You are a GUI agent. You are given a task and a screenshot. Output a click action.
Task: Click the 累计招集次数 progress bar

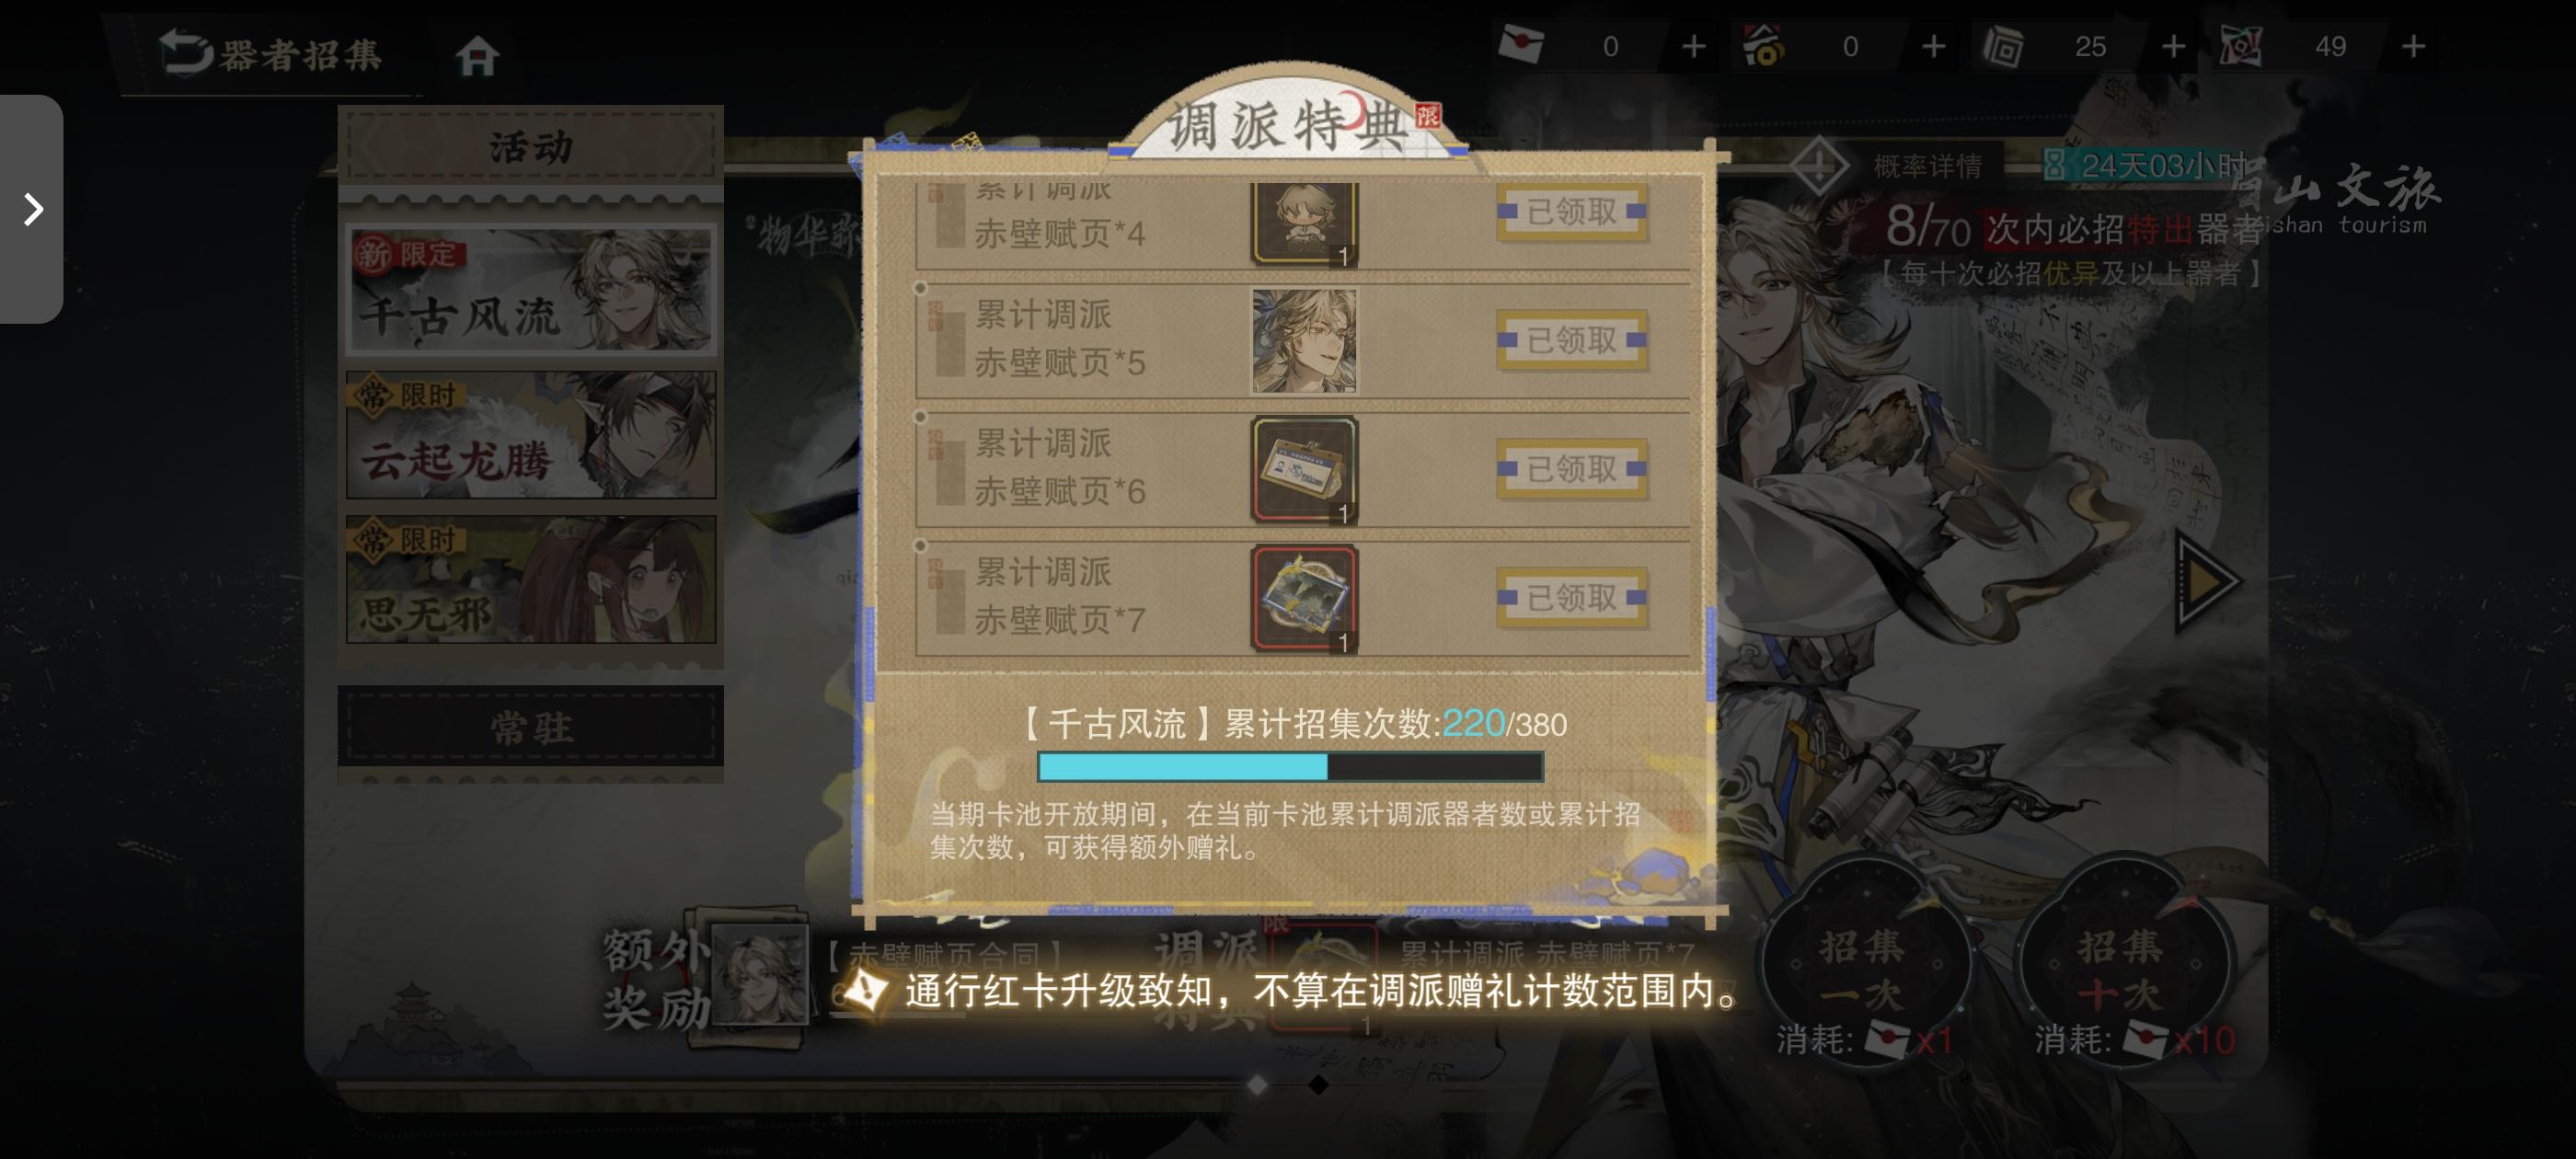coord(1290,767)
